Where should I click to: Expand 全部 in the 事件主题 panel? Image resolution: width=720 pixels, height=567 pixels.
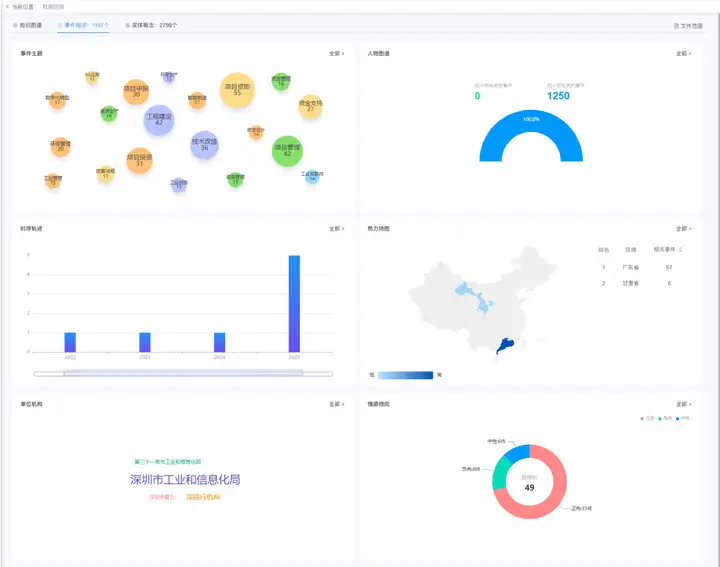pyautogui.click(x=336, y=53)
